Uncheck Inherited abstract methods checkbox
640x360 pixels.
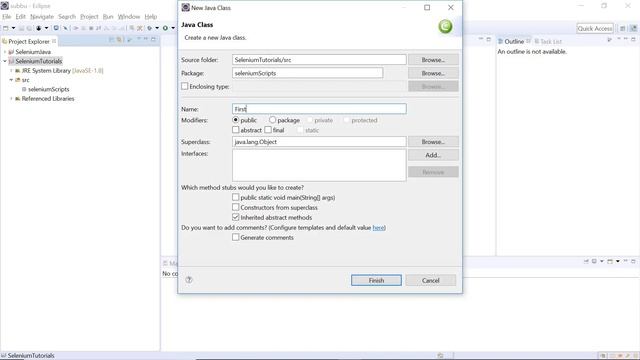point(236,217)
